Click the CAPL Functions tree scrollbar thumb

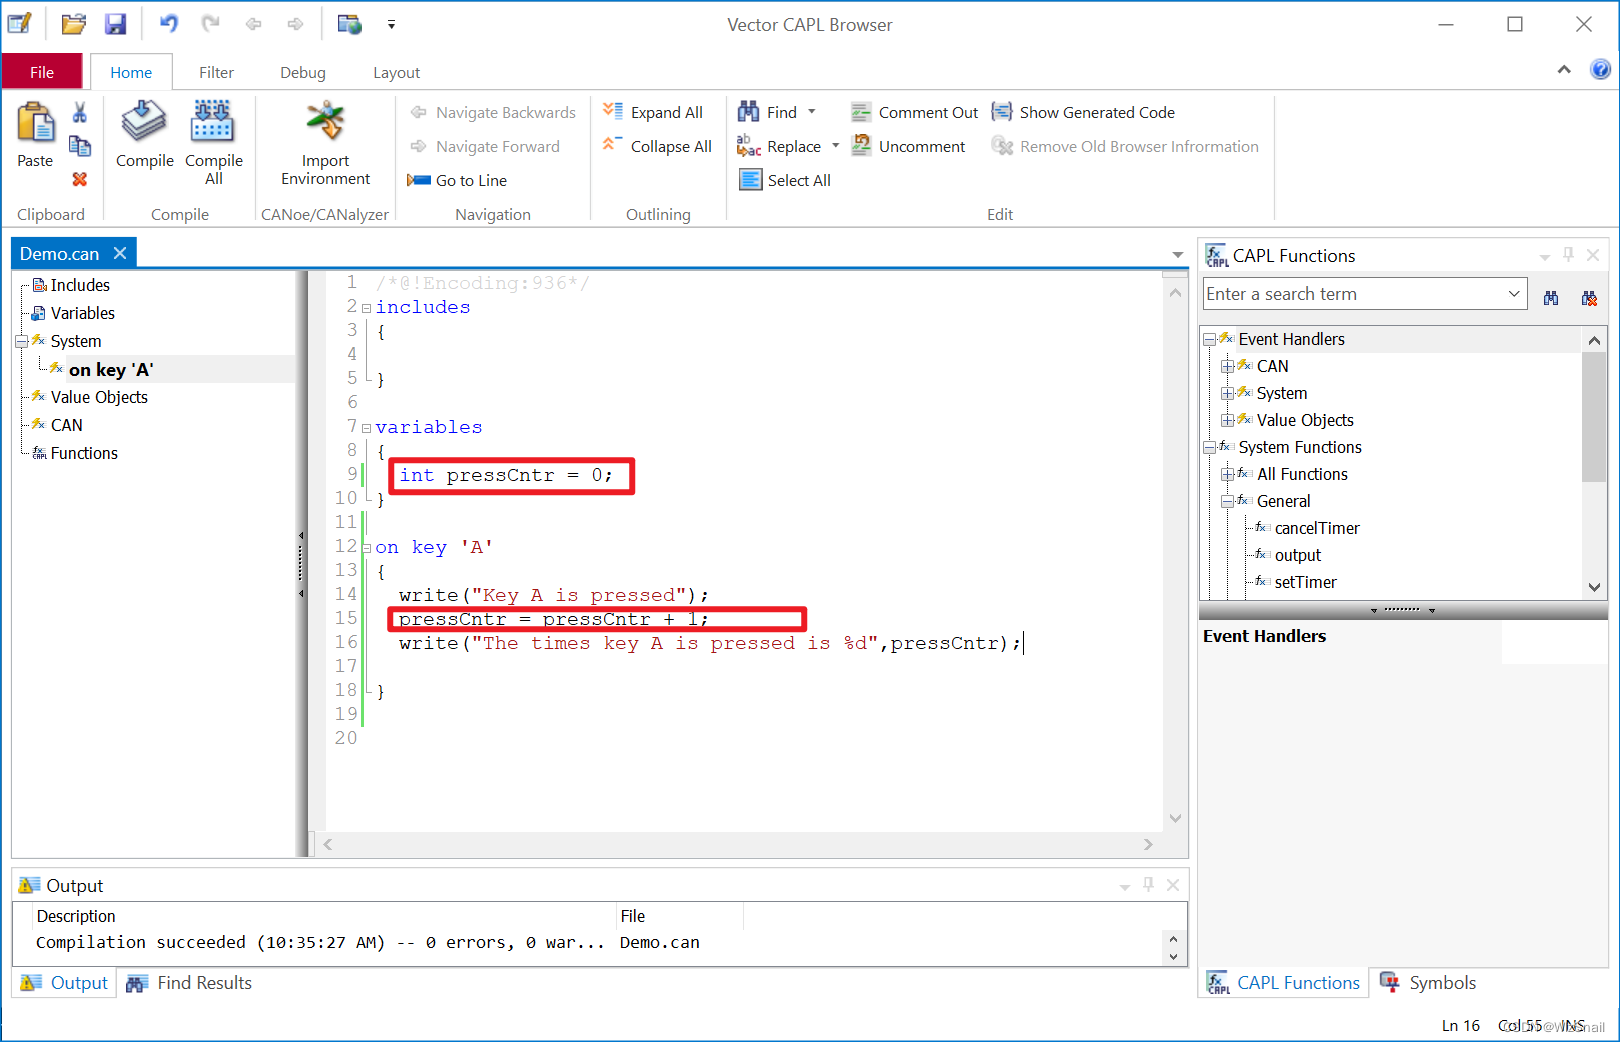pos(1594,417)
